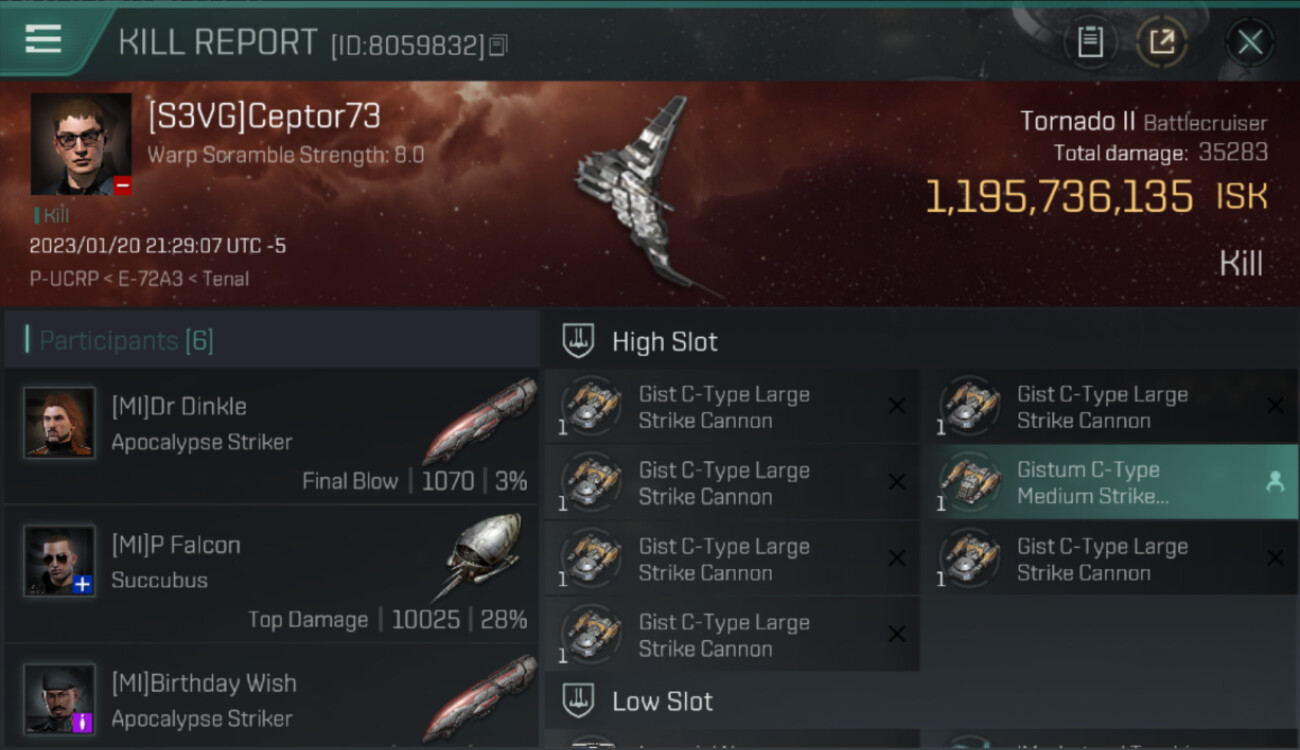Image resolution: width=1300 pixels, height=750 pixels.
Task: Select P Falcon's portrait
Action: pos(60,561)
